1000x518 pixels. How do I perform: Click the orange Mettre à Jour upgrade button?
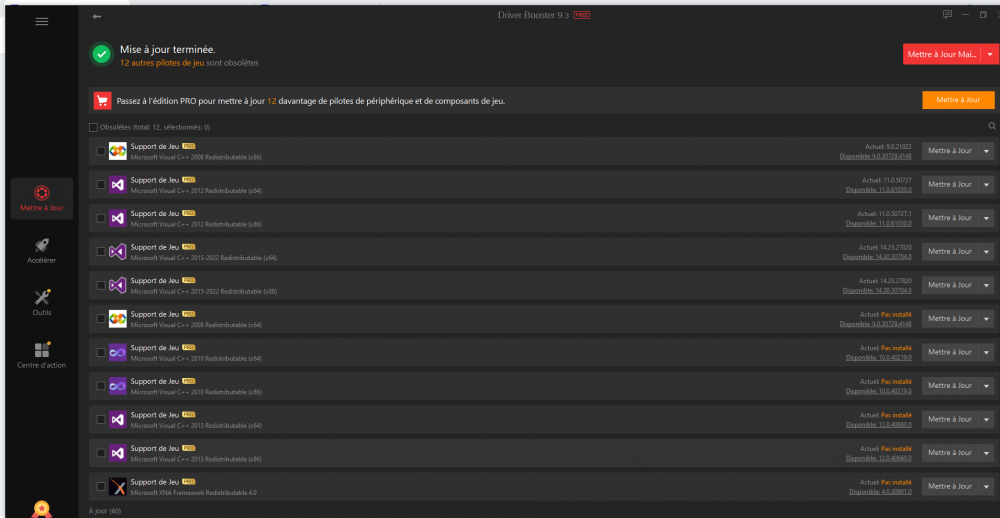[x=959, y=100]
